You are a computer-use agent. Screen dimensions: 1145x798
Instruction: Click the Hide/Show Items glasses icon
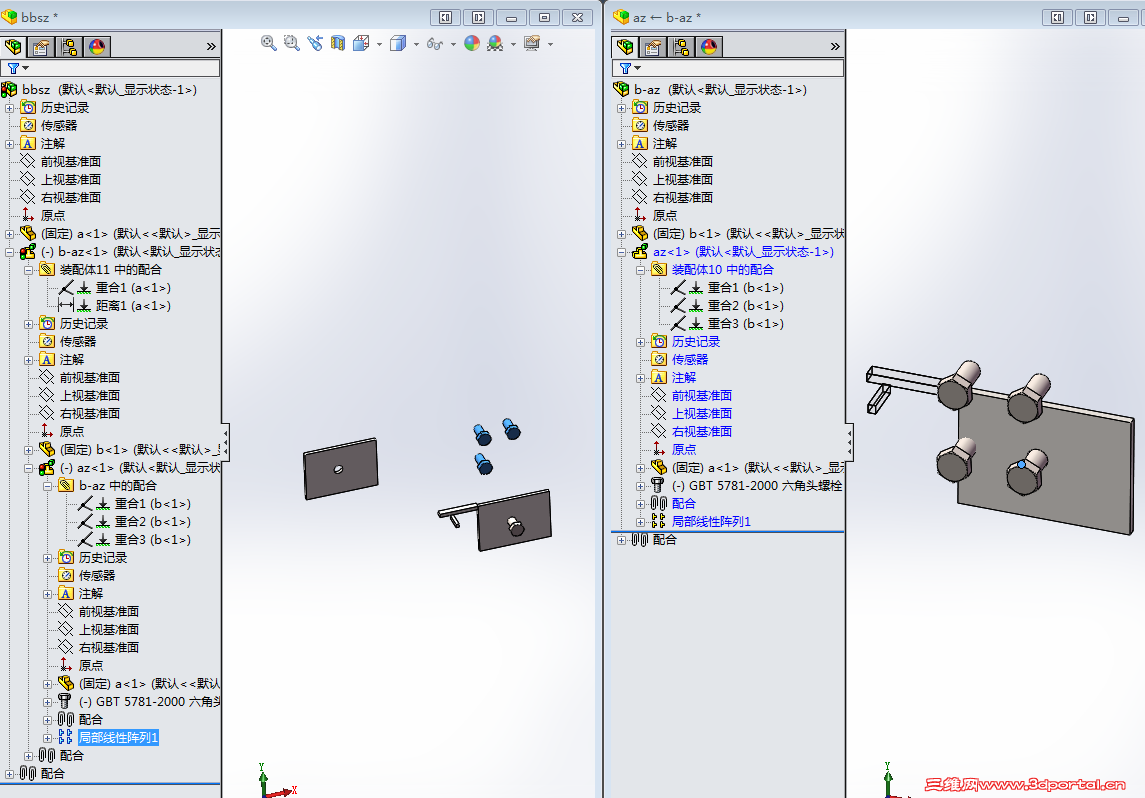coord(434,44)
